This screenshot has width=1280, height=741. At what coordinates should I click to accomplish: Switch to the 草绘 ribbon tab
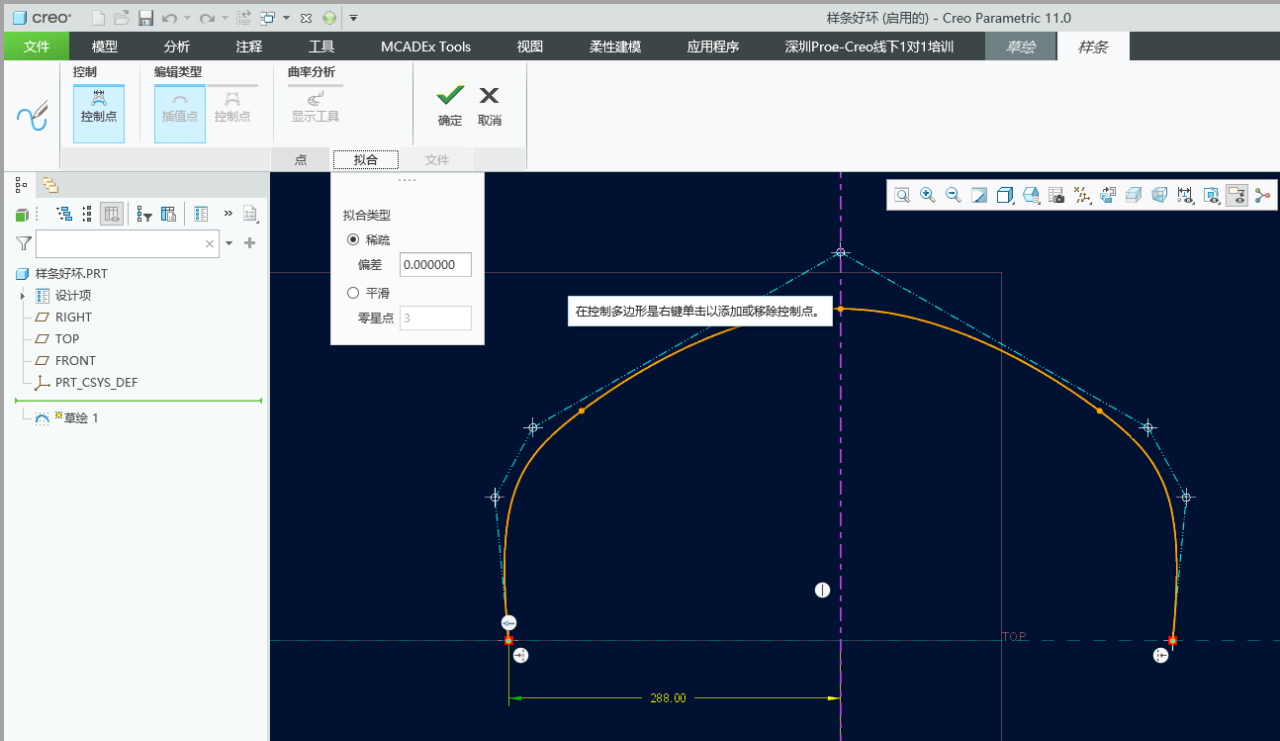coord(1020,46)
